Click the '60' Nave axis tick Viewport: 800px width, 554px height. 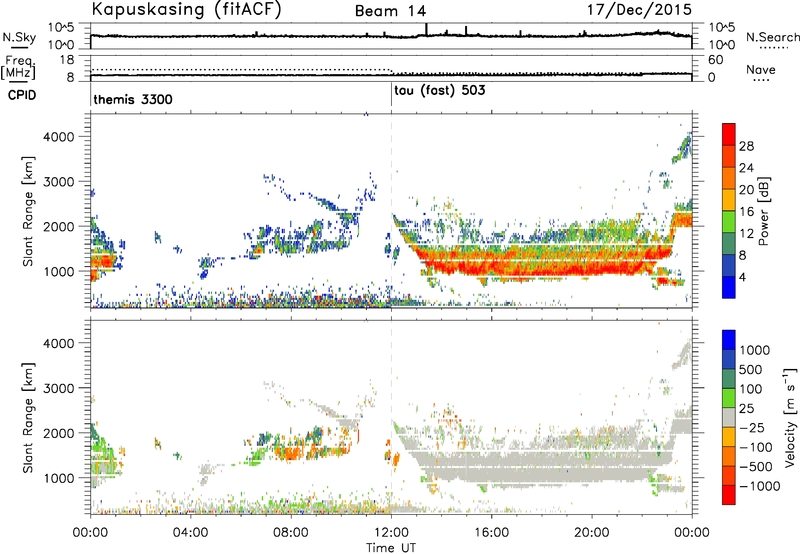tap(715, 60)
